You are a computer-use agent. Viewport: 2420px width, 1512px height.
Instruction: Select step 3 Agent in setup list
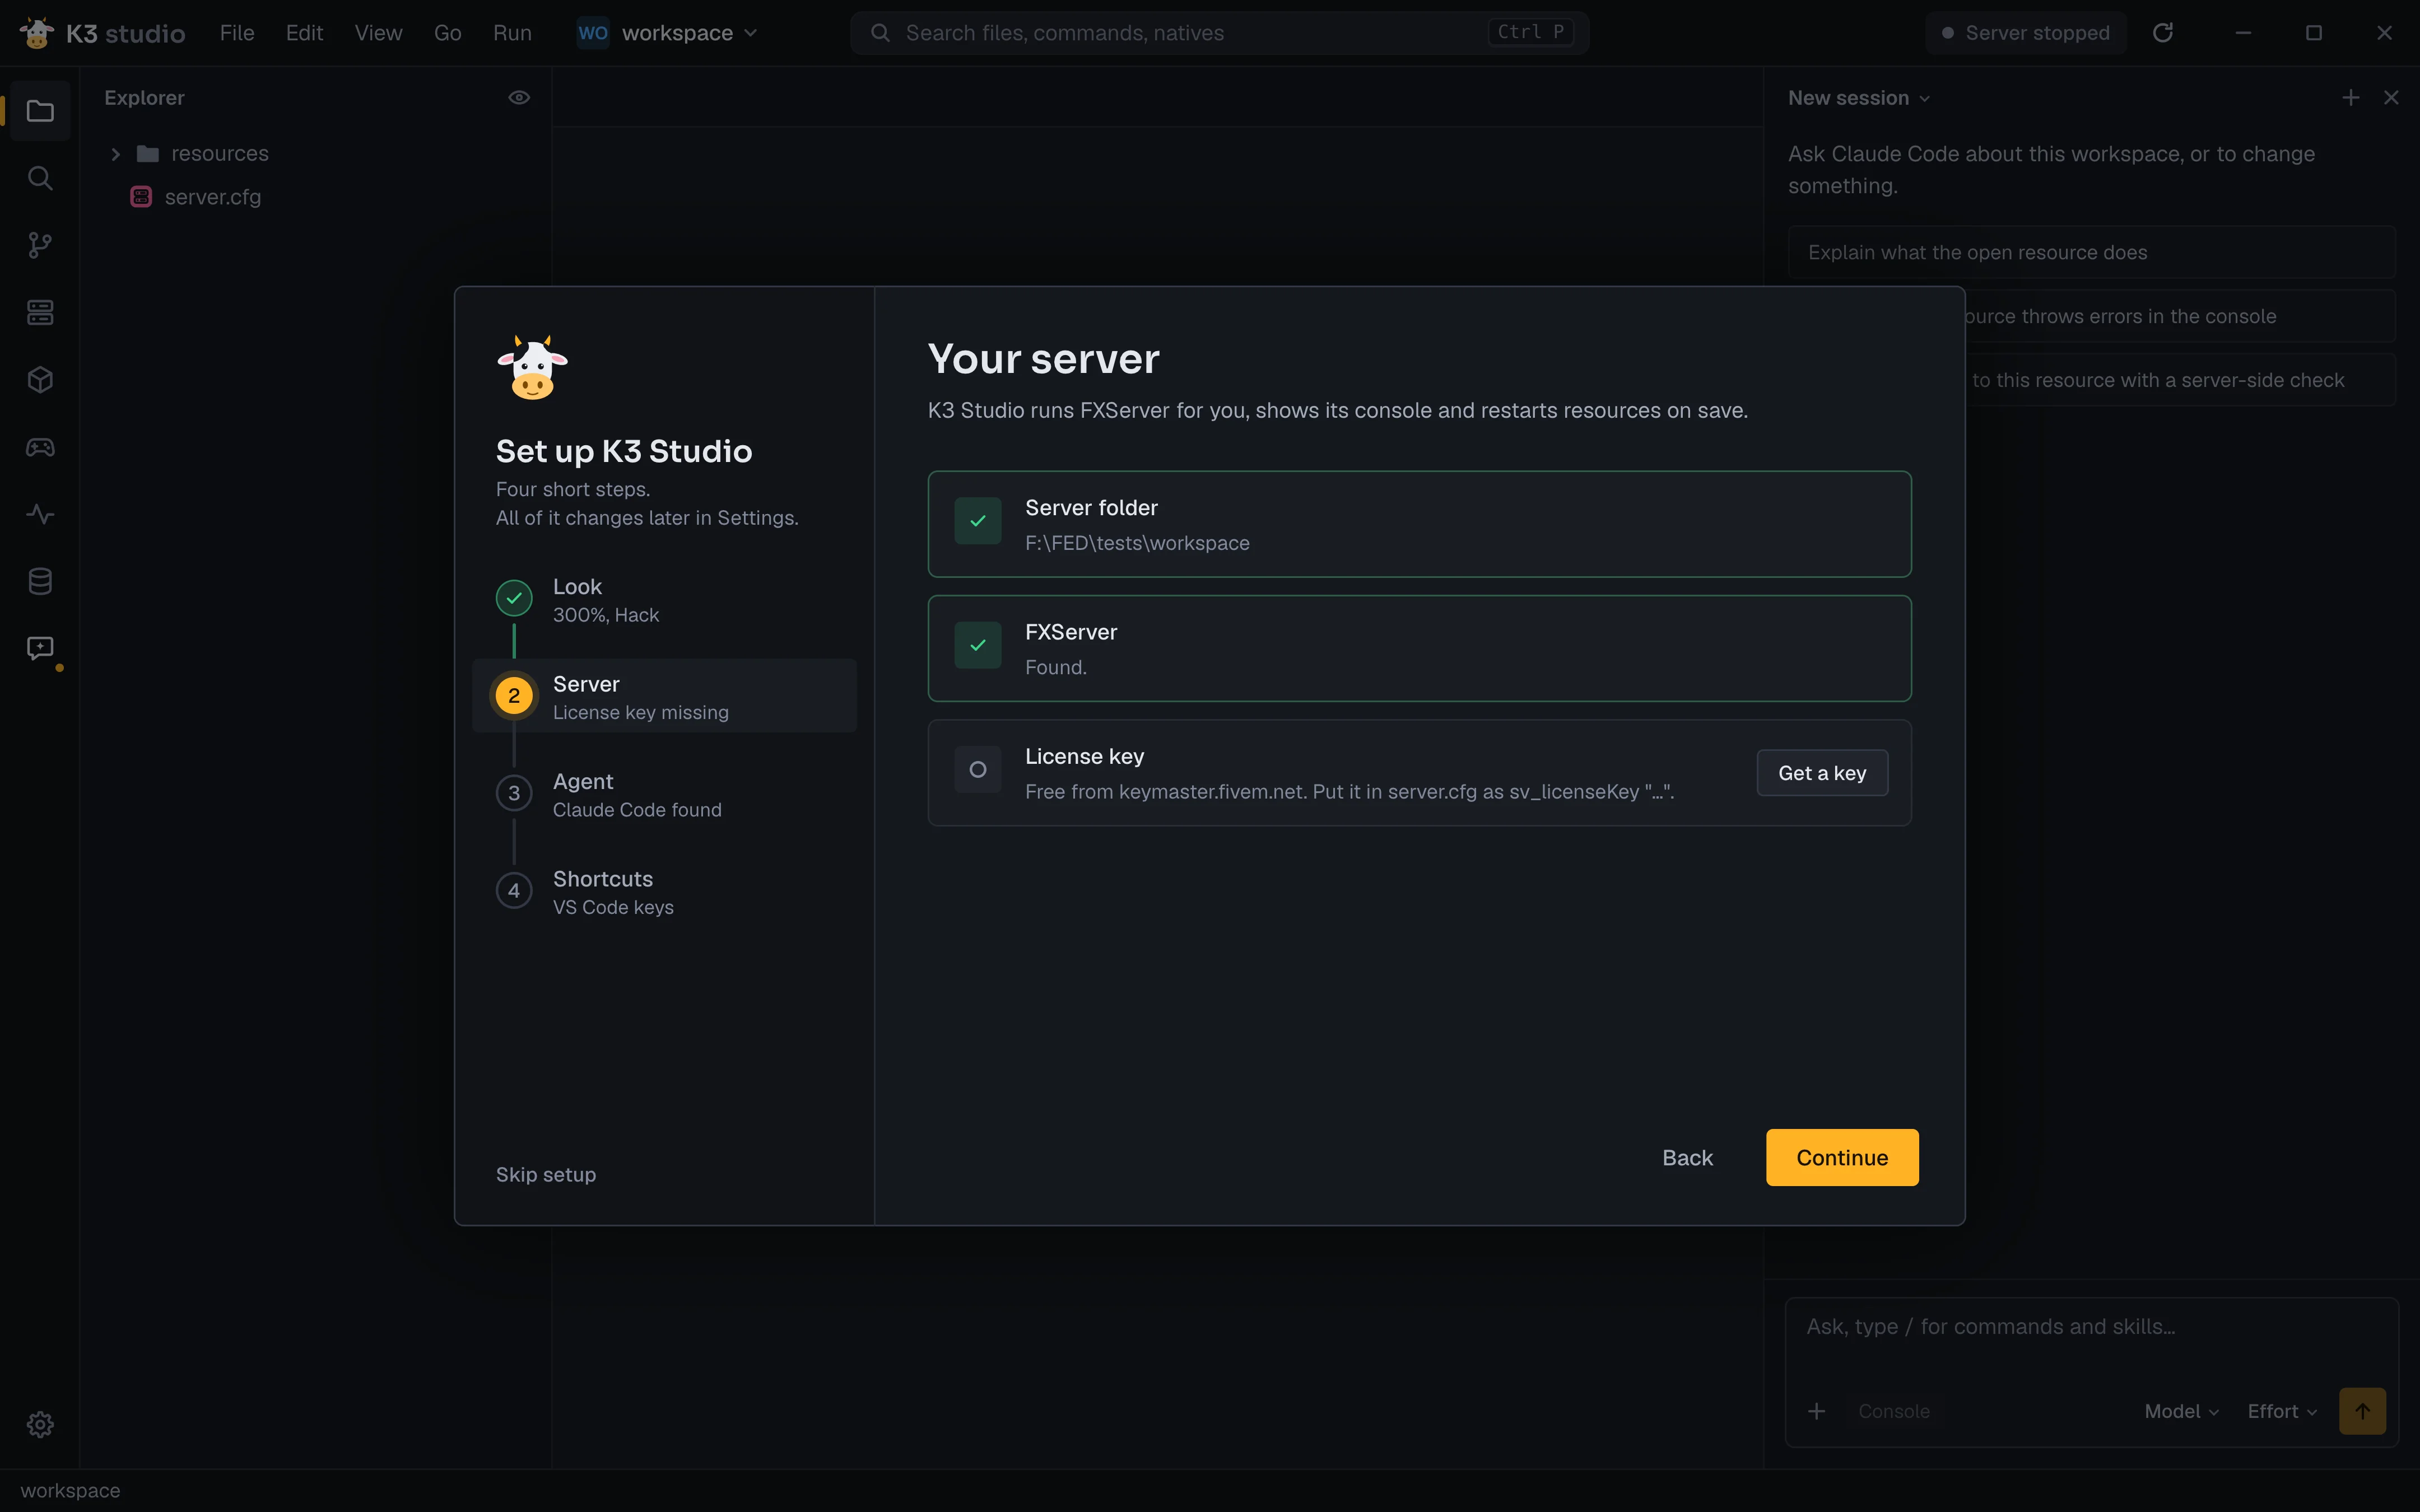click(x=664, y=794)
